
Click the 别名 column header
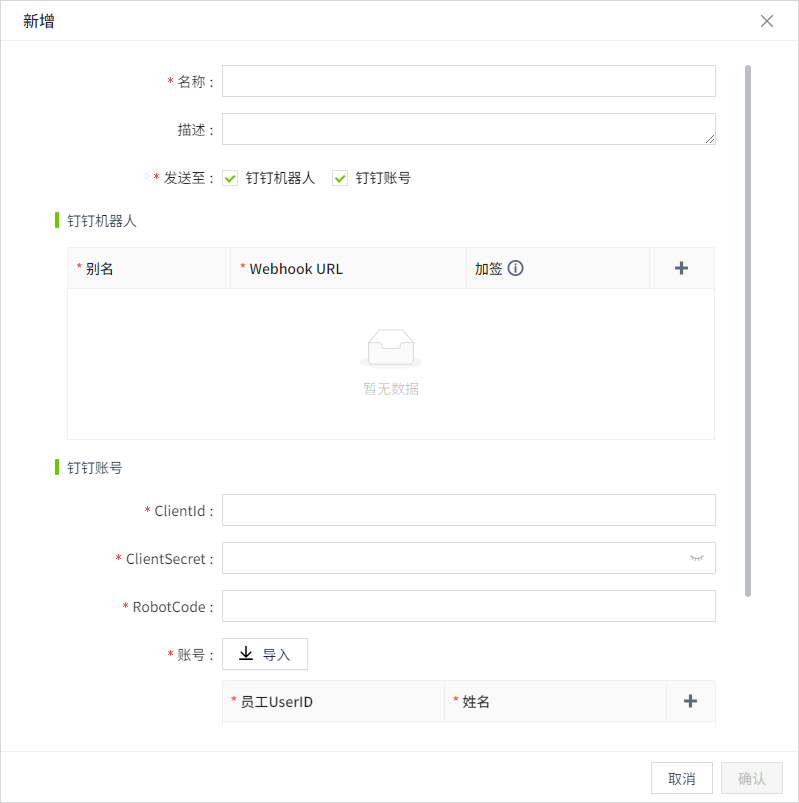(x=100, y=269)
